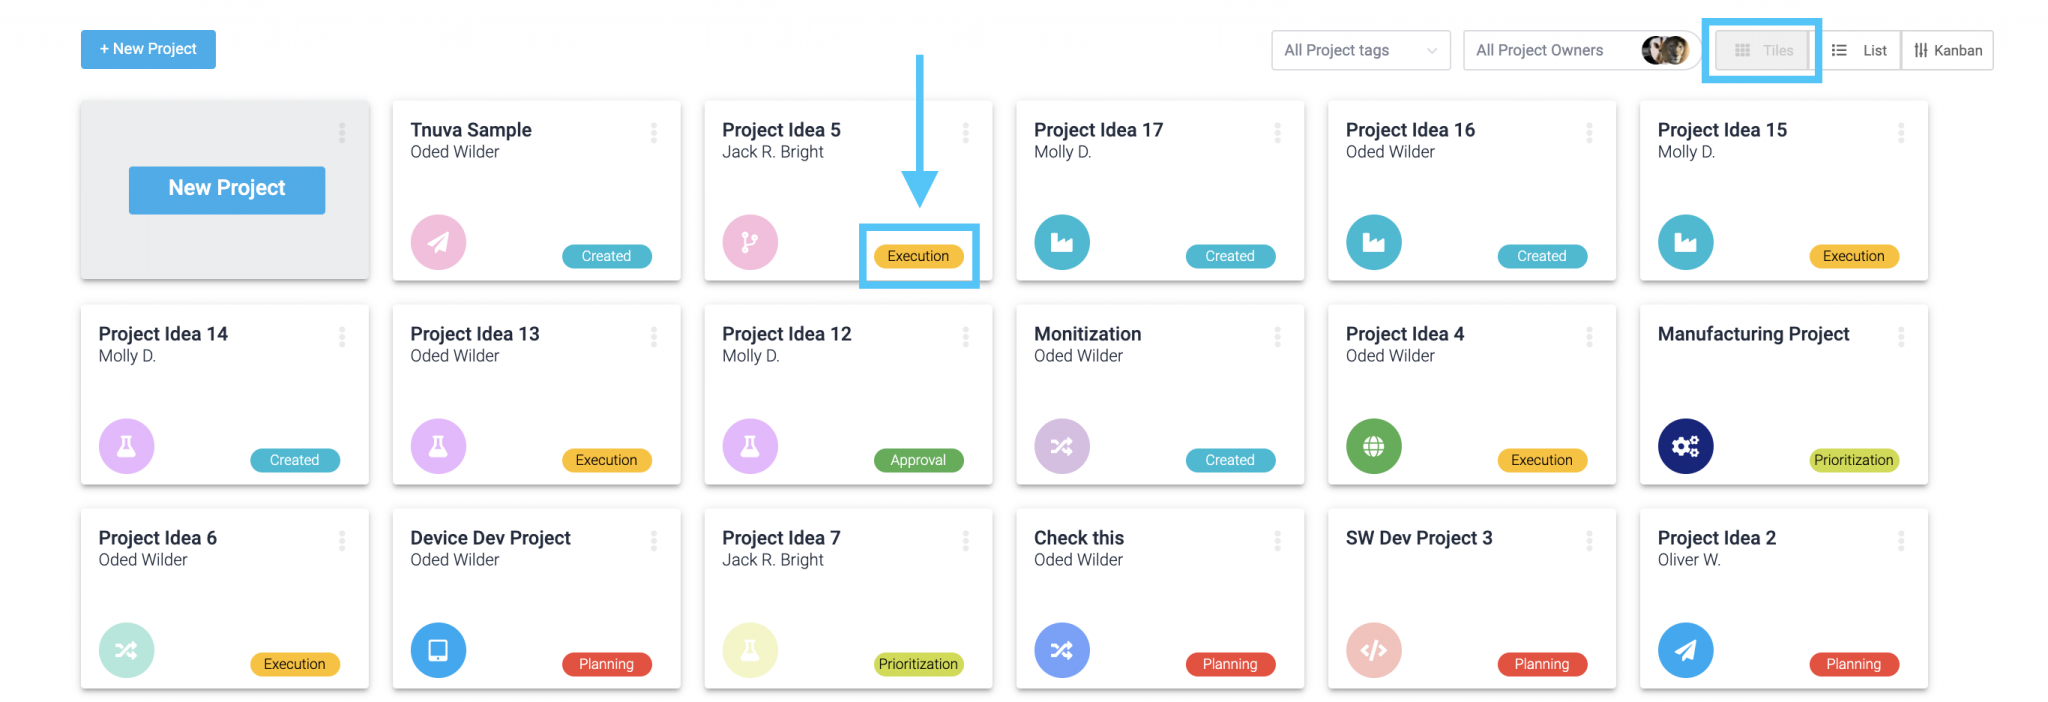Image resolution: width=2048 pixels, height=702 pixels.
Task: Click the globe icon on Project Idea 4
Action: click(1374, 446)
